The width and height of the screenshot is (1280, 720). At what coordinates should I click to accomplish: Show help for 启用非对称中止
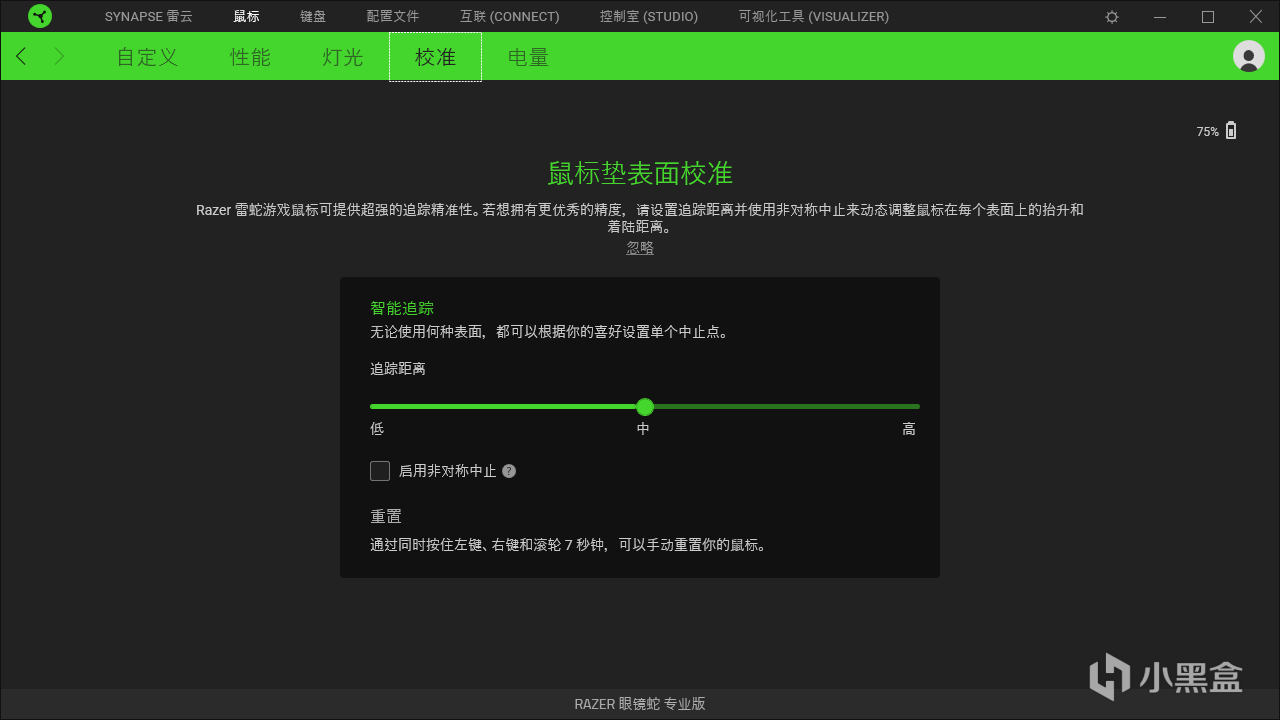509,471
